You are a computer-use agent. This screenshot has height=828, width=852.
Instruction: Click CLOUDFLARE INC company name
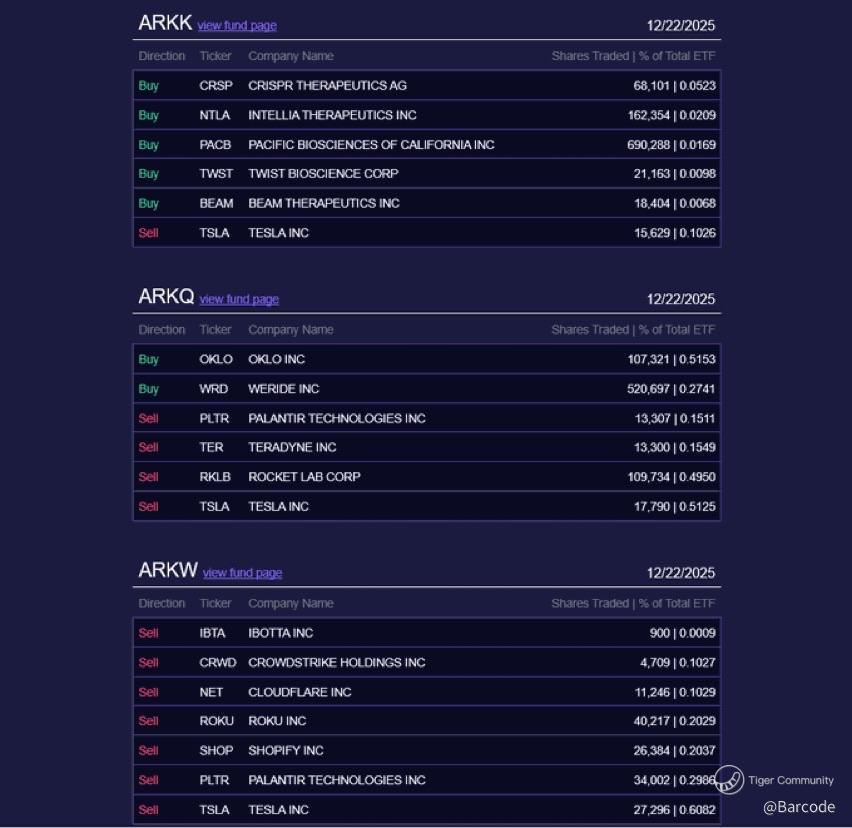[x=300, y=693]
